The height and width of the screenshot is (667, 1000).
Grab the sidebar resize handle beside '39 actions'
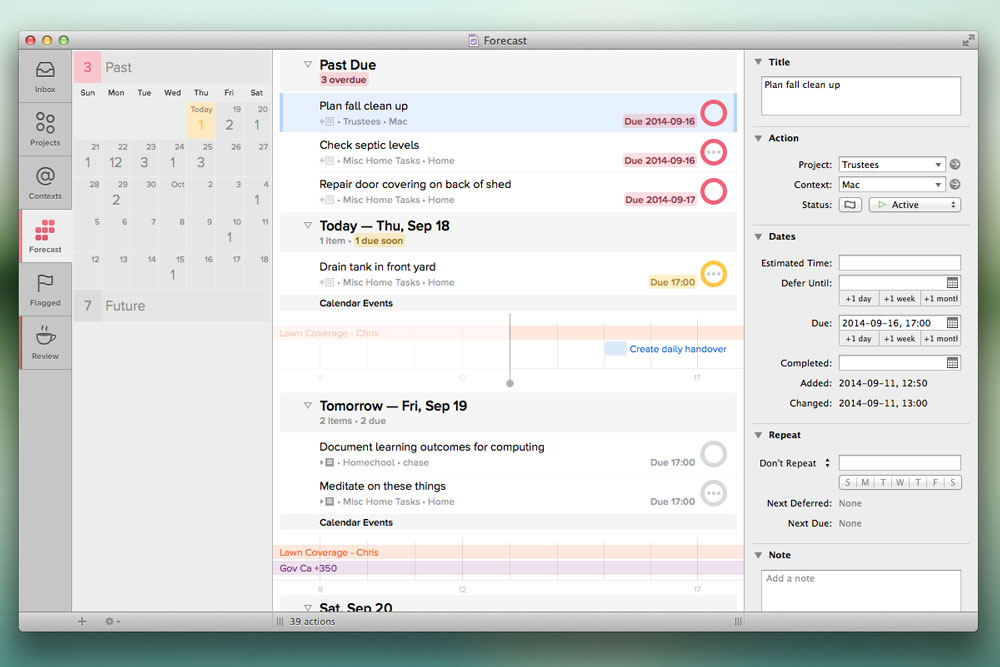pyautogui.click(x=279, y=622)
